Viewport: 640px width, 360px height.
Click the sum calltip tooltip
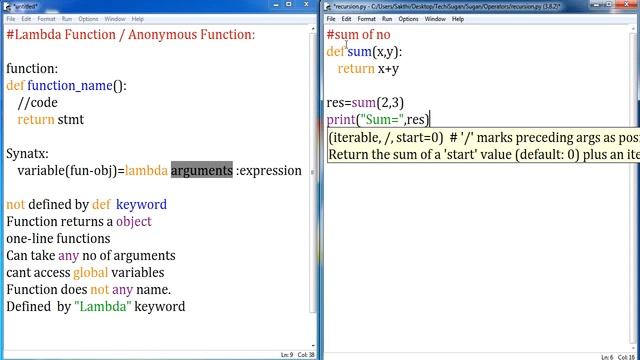tap(483, 146)
